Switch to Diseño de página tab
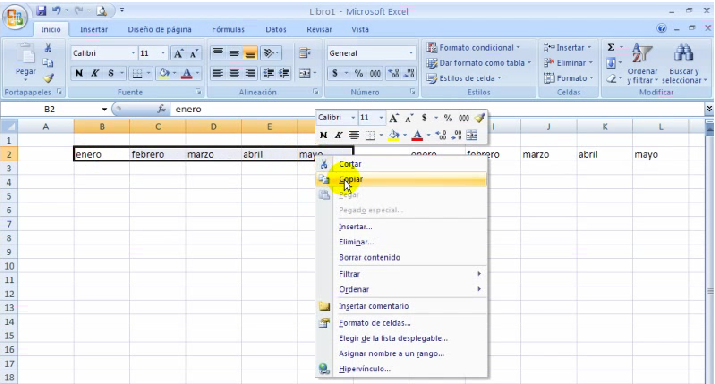The width and height of the screenshot is (715, 384). (x=159, y=29)
